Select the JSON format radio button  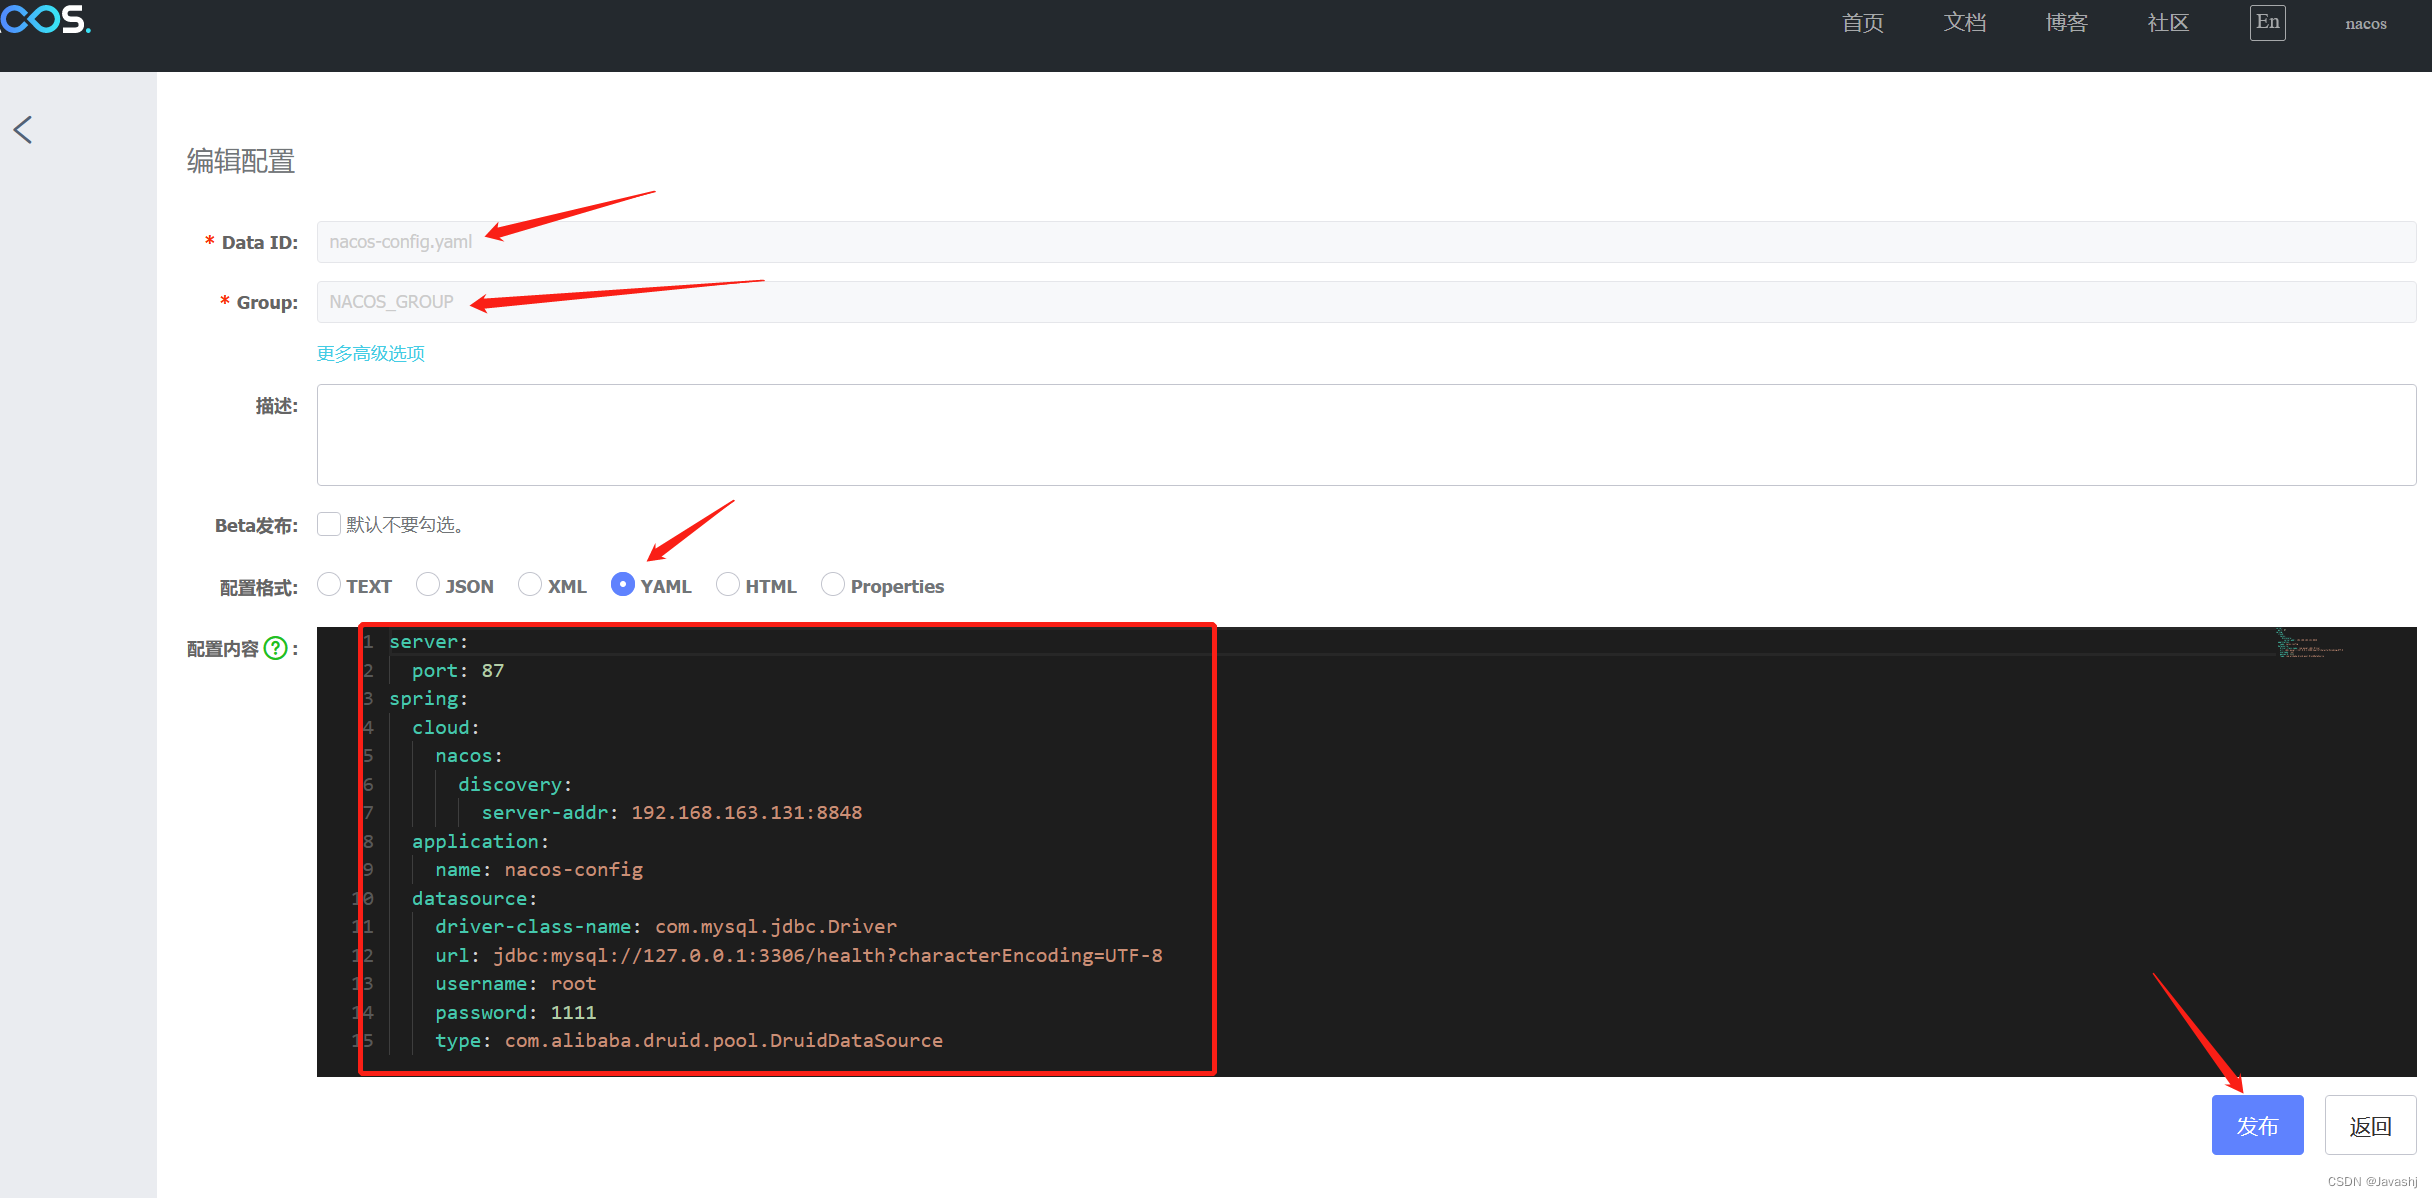click(428, 585)
